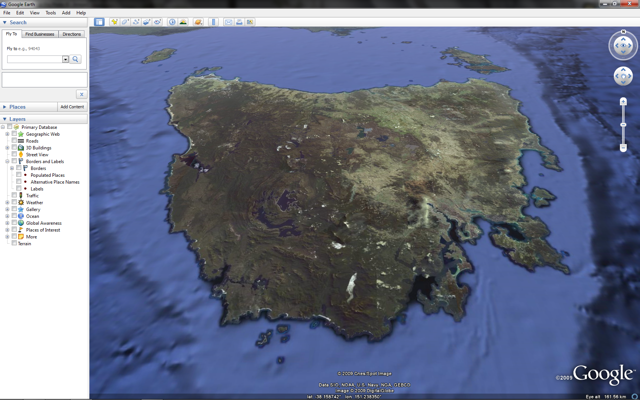The width and height of the screenshot is (640, 400).
Task: Expand the Borders sub-layer node
Action: (12, 168)
